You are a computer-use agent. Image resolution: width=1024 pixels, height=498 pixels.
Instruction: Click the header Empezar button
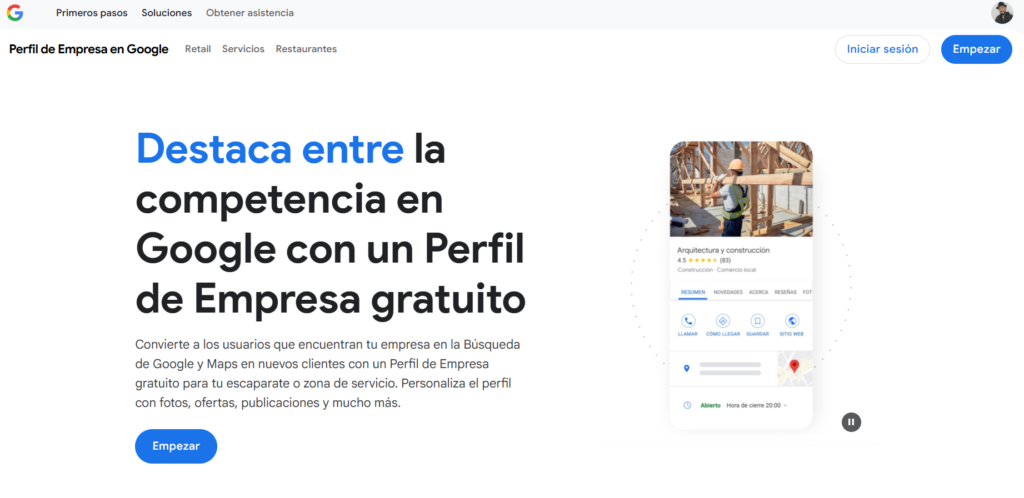[976, 50]
